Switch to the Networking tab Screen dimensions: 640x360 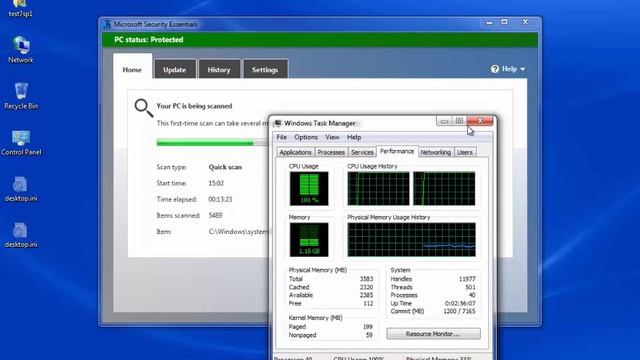436,152
